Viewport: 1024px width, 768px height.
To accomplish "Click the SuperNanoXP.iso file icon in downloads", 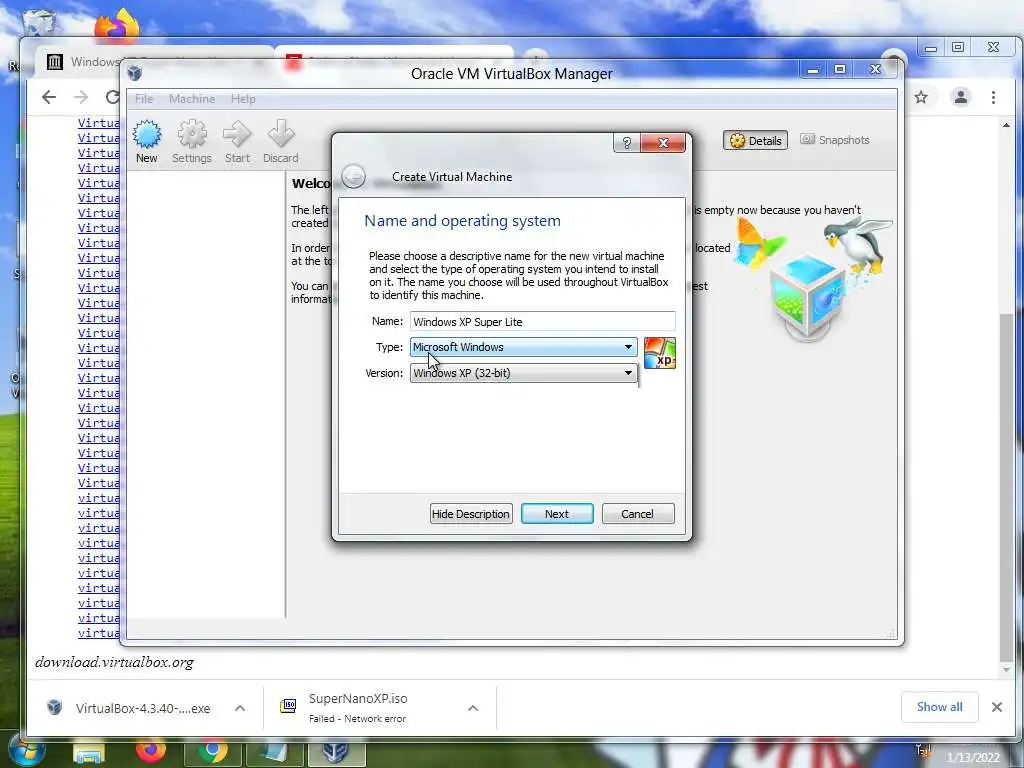I will click(x=288, y=705).
